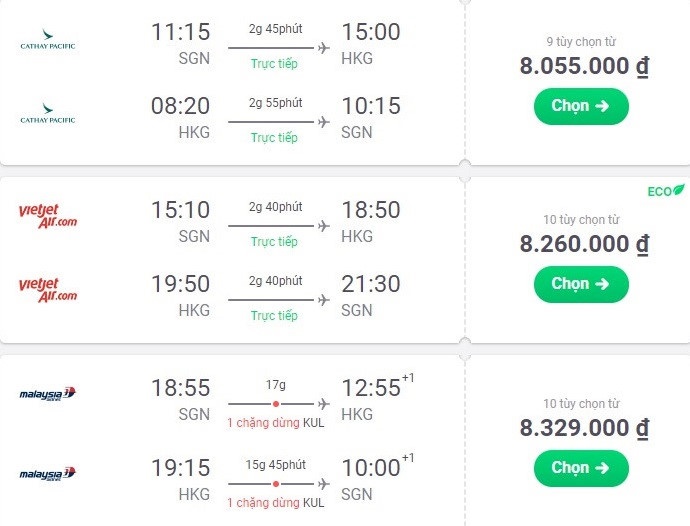Click 1 chặng dừng KUL on outbound
690x526 pixels.
click(x=275, y=423)
